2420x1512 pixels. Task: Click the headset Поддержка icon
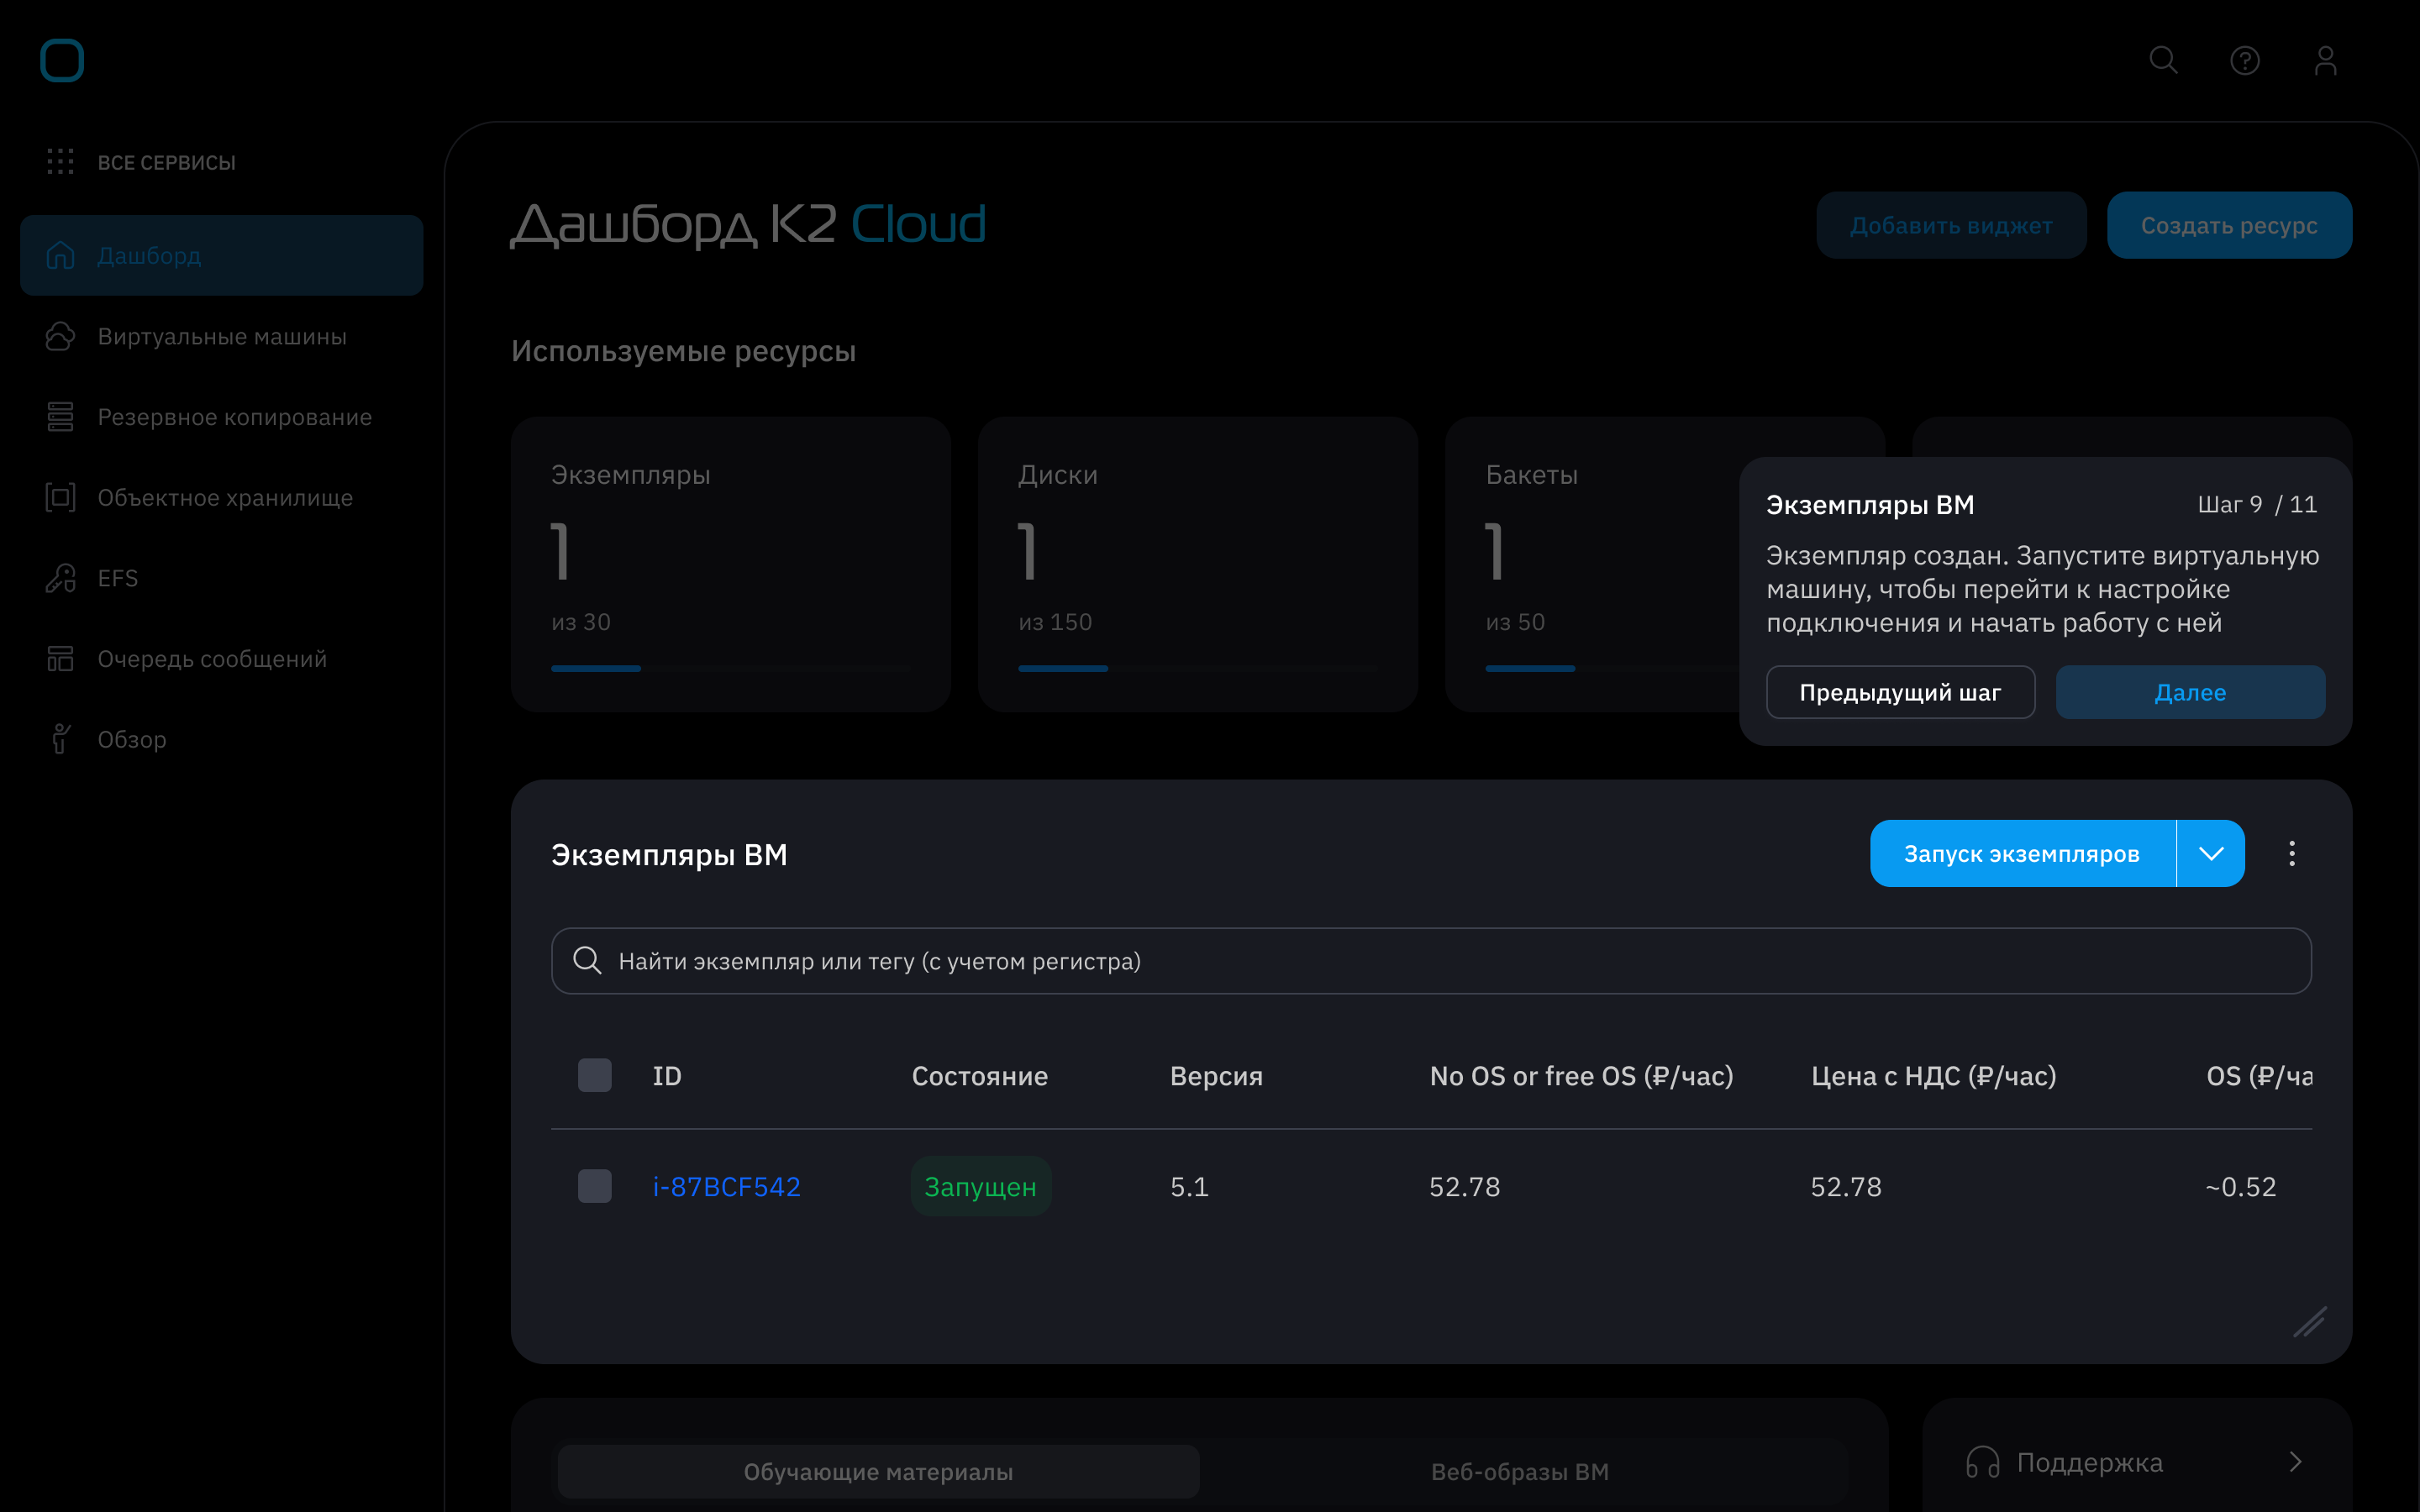(x=1982, y=1462)
